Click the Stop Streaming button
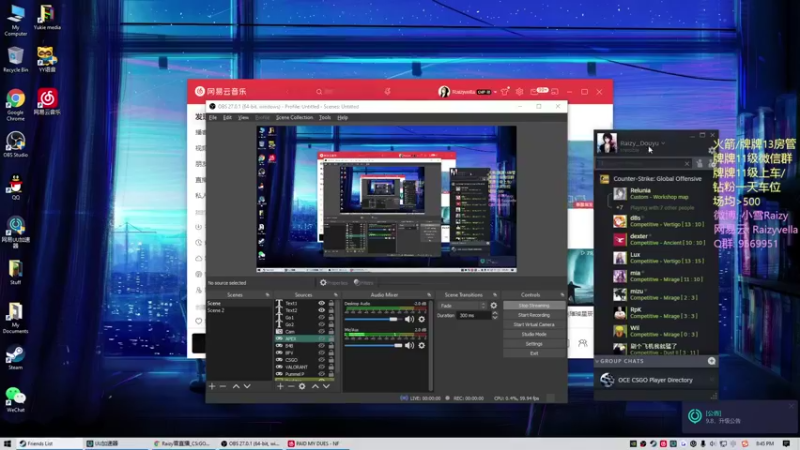800x450 pixels. point(534,306)
